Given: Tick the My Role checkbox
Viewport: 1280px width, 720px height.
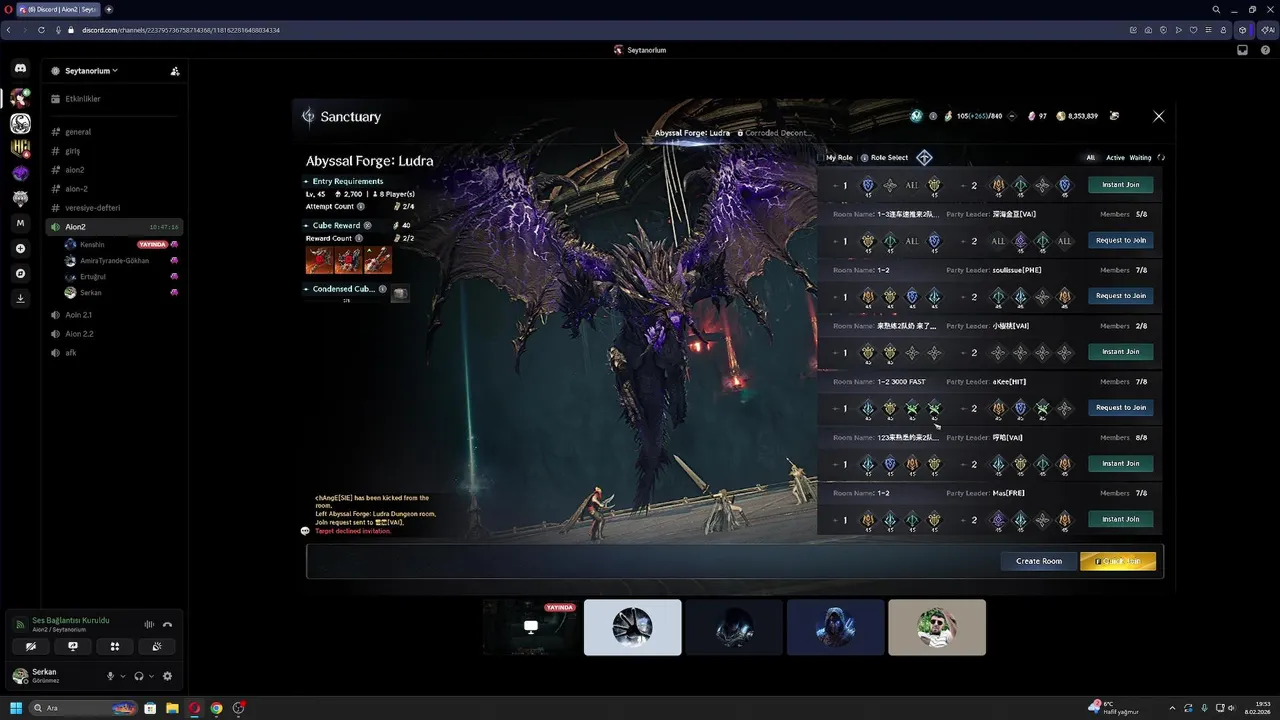Looking at the screenshot, I should point(822,158).
